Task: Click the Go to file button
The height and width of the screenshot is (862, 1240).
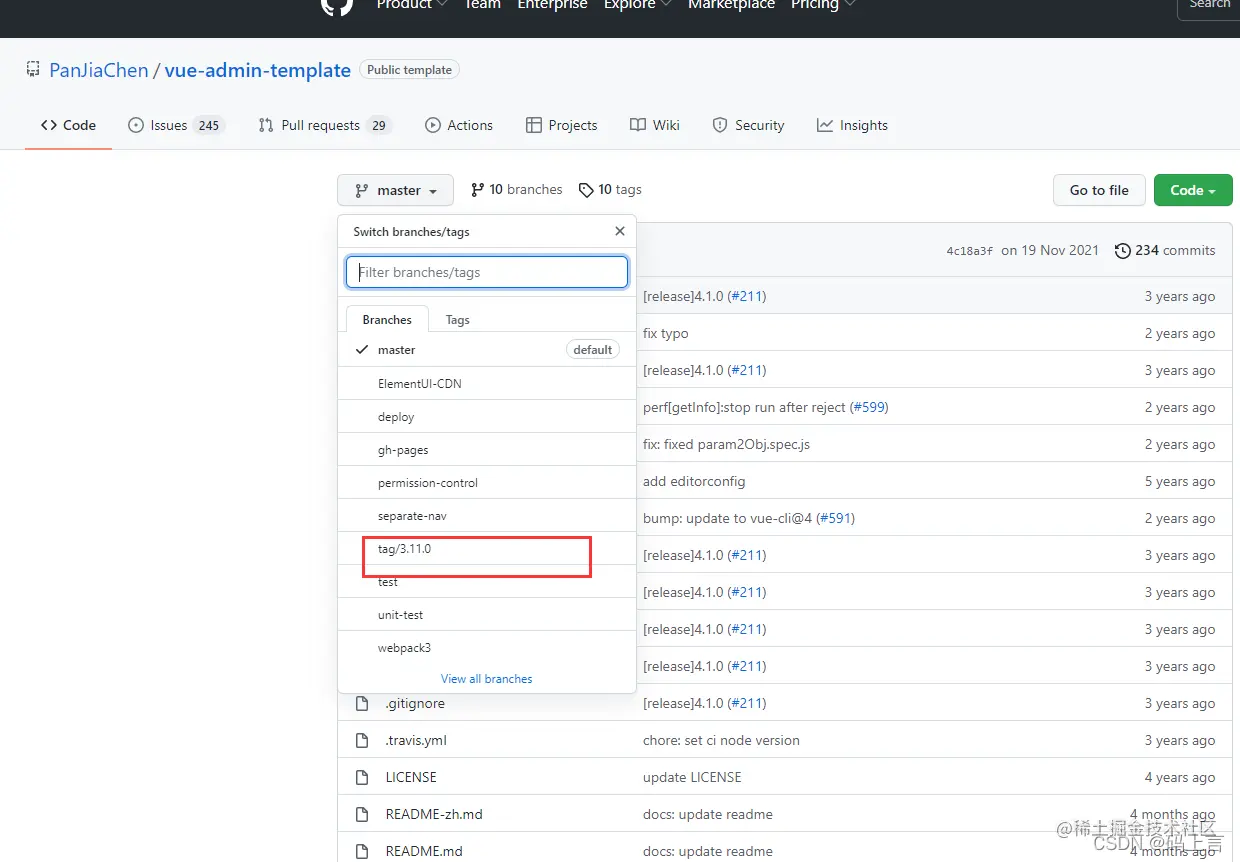Action: pyautogui.click(x=1099, y=190)
